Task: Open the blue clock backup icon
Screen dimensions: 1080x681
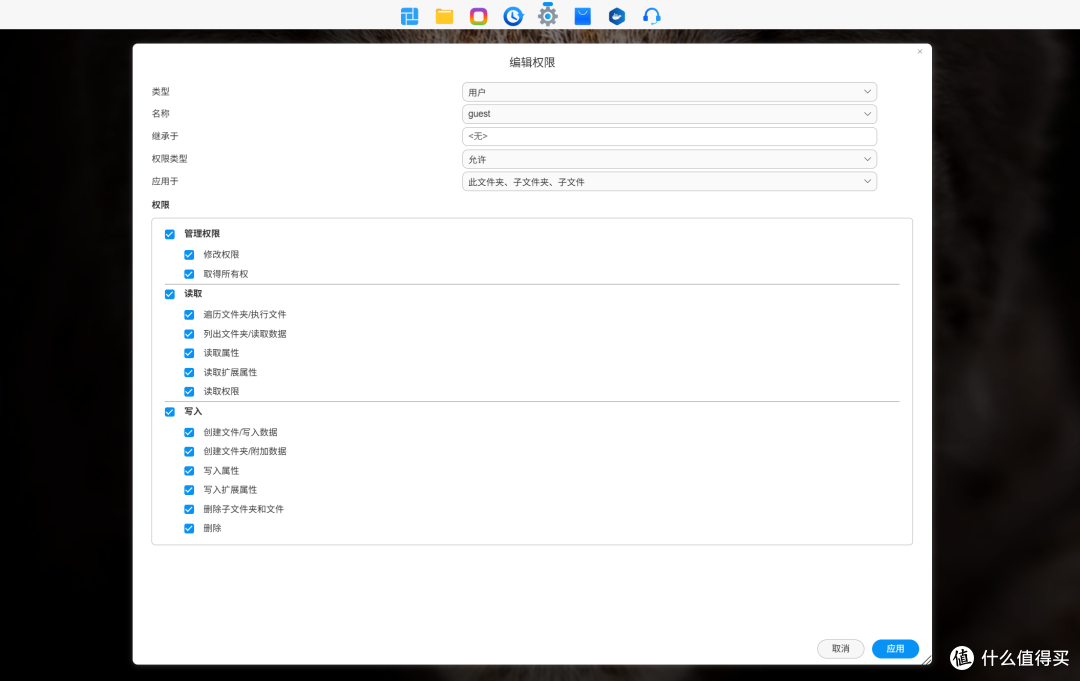Action: (x=513, y=16)
